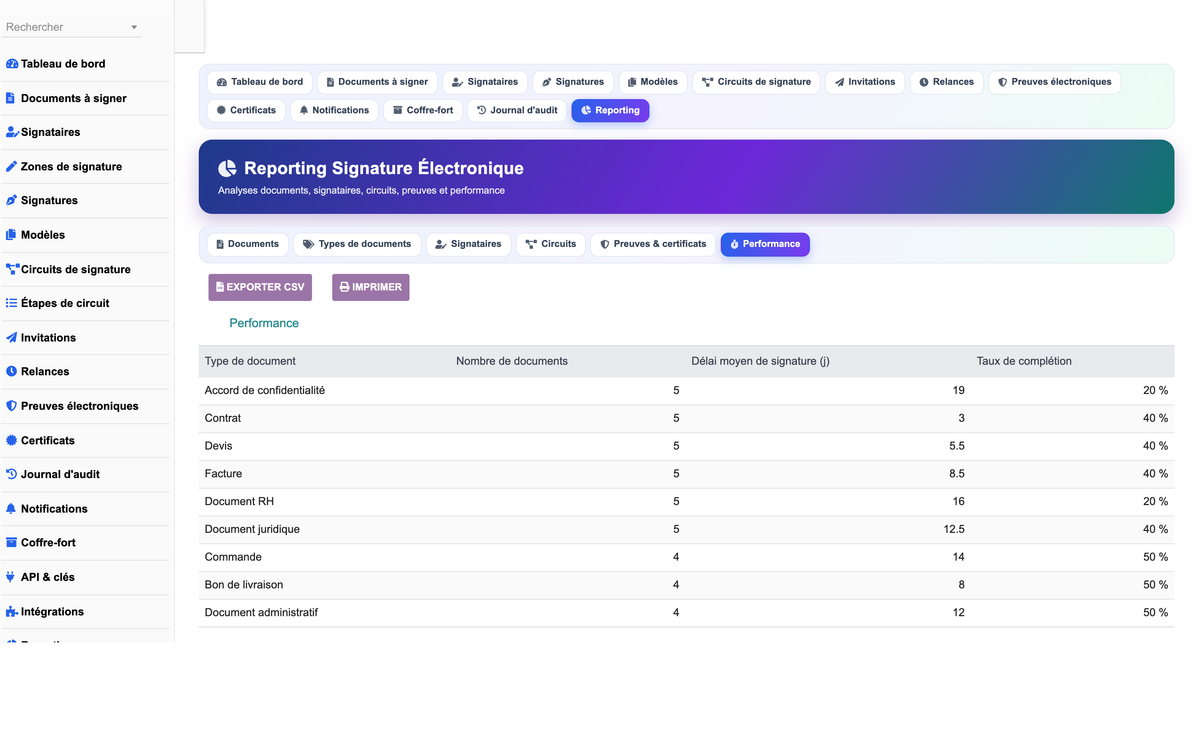Click the Invitations paper-plane icon in sidebar
Screen dimensions: 1200x743
(x=12, y=338)
